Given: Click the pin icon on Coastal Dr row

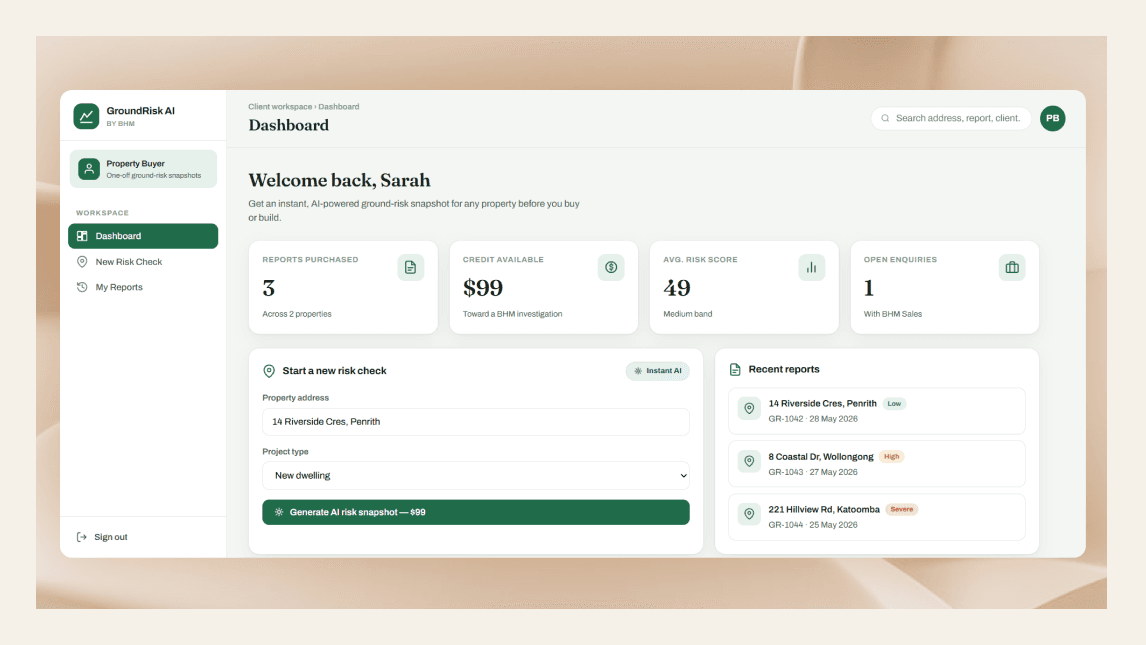Looking at the screenshot, I should [x=749, y=461].
